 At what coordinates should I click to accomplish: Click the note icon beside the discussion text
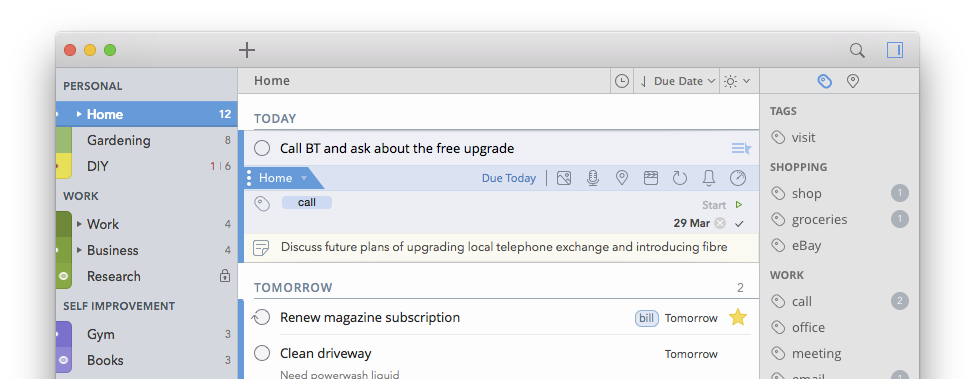tap(261, 248)
